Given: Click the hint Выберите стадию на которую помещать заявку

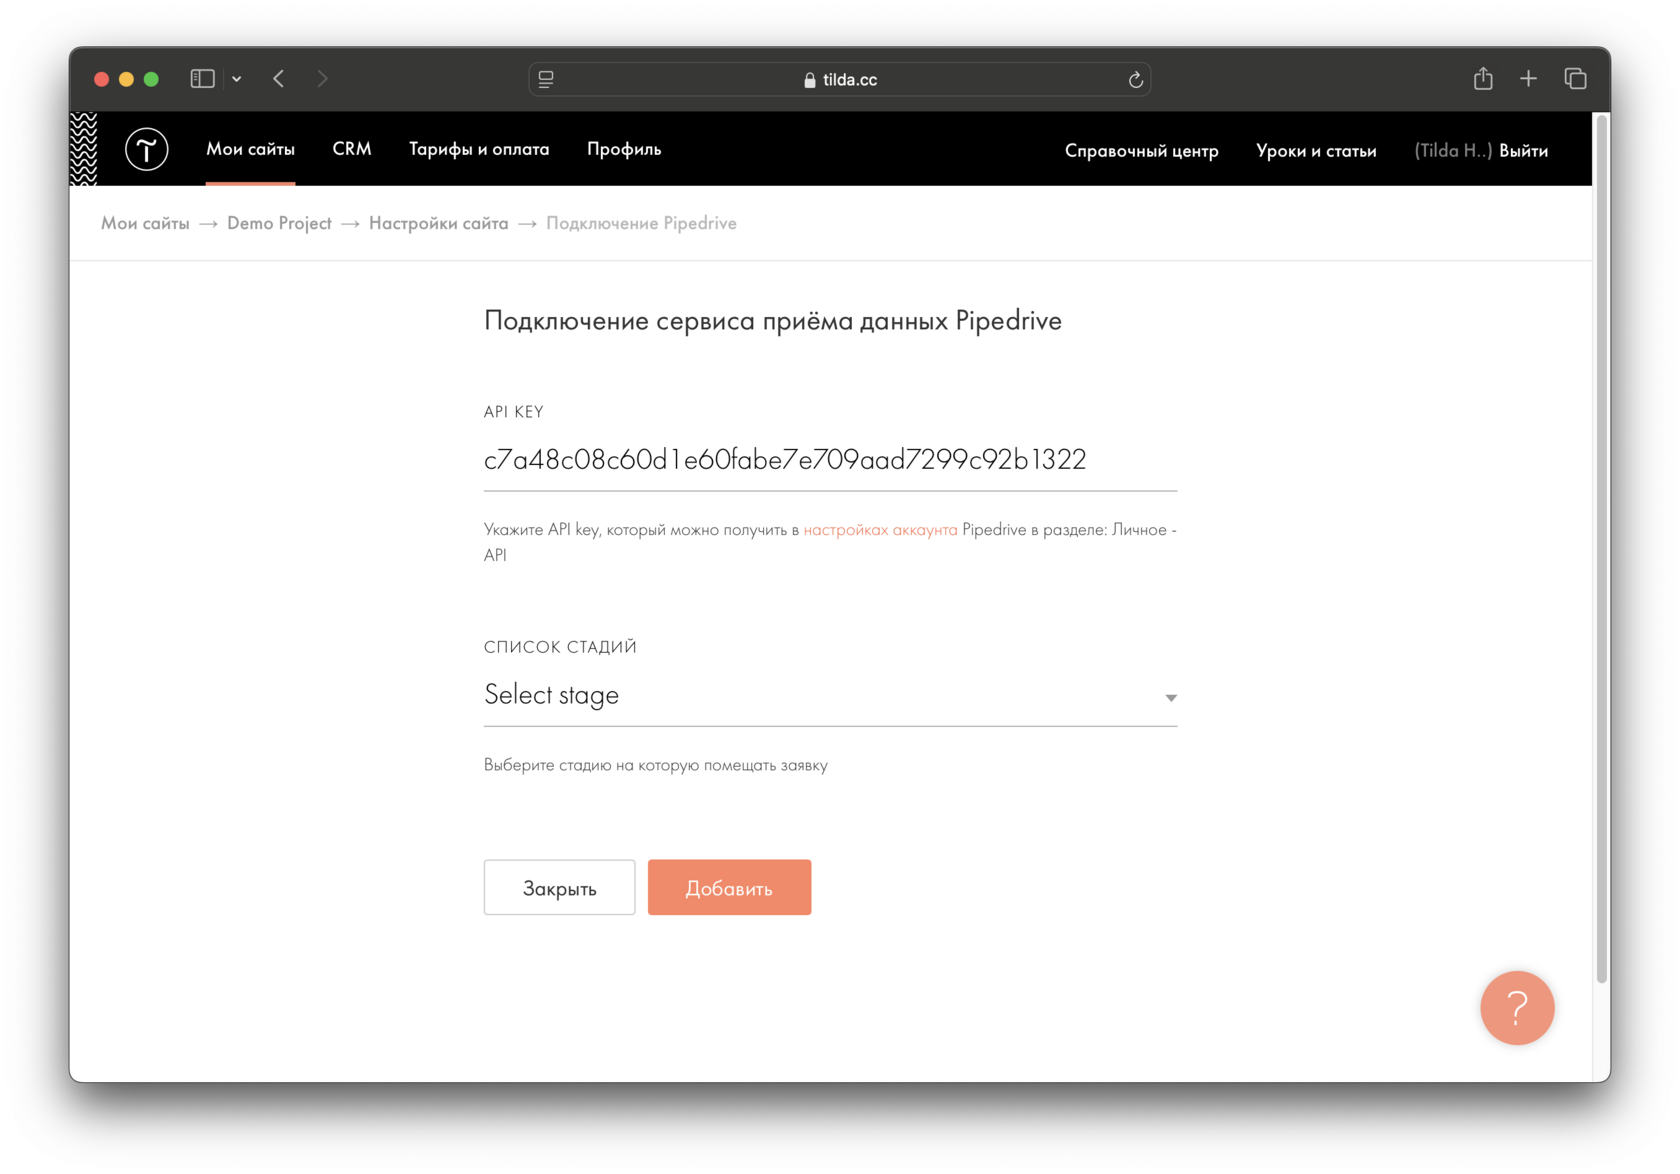Looking at the screenshot, I should tap(656, 765).
